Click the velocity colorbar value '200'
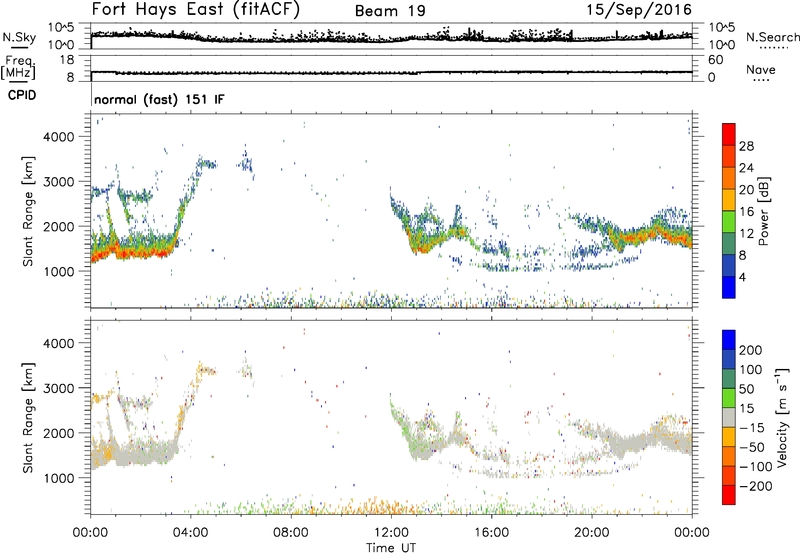Screen dimensions: 800x554 click(751, 350)
